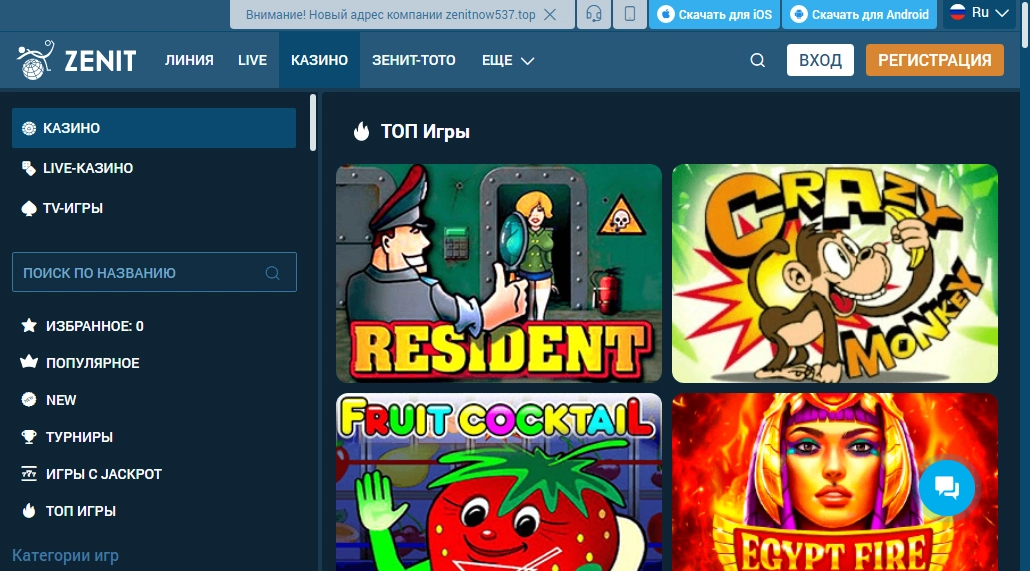Select the КАЗИНО tab
1030x571 pixels.
319,60
